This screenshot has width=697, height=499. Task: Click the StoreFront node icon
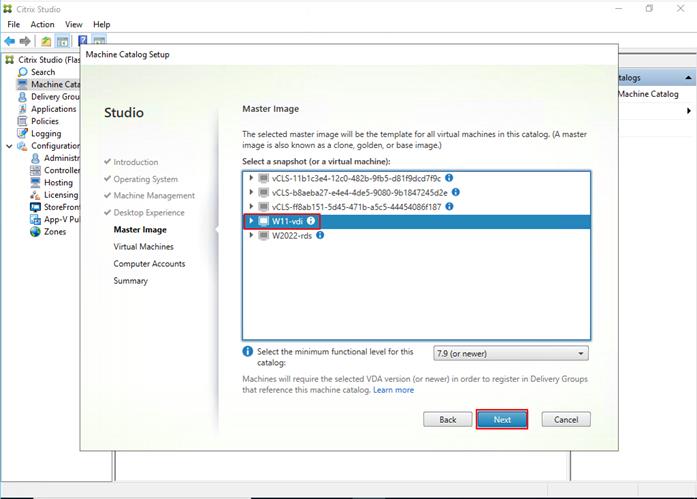[x=36, y=207]
